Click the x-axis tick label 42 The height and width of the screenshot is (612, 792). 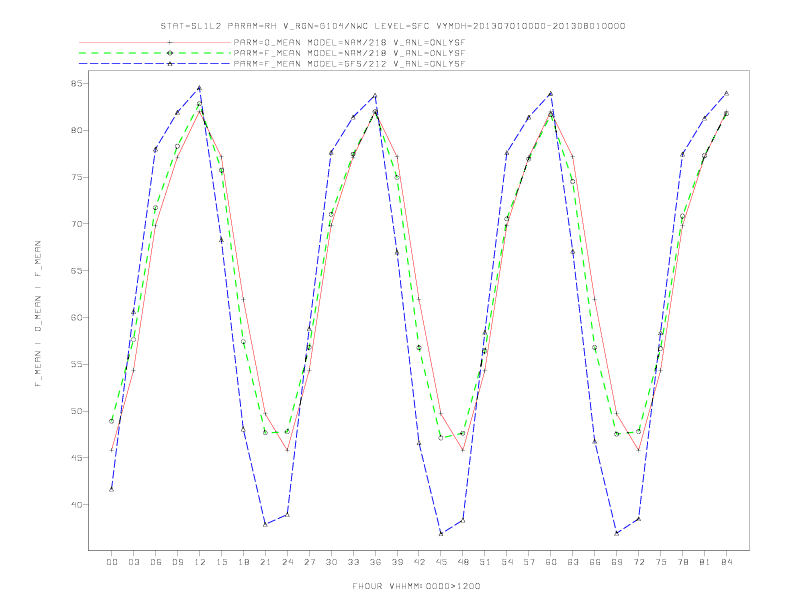419,562
